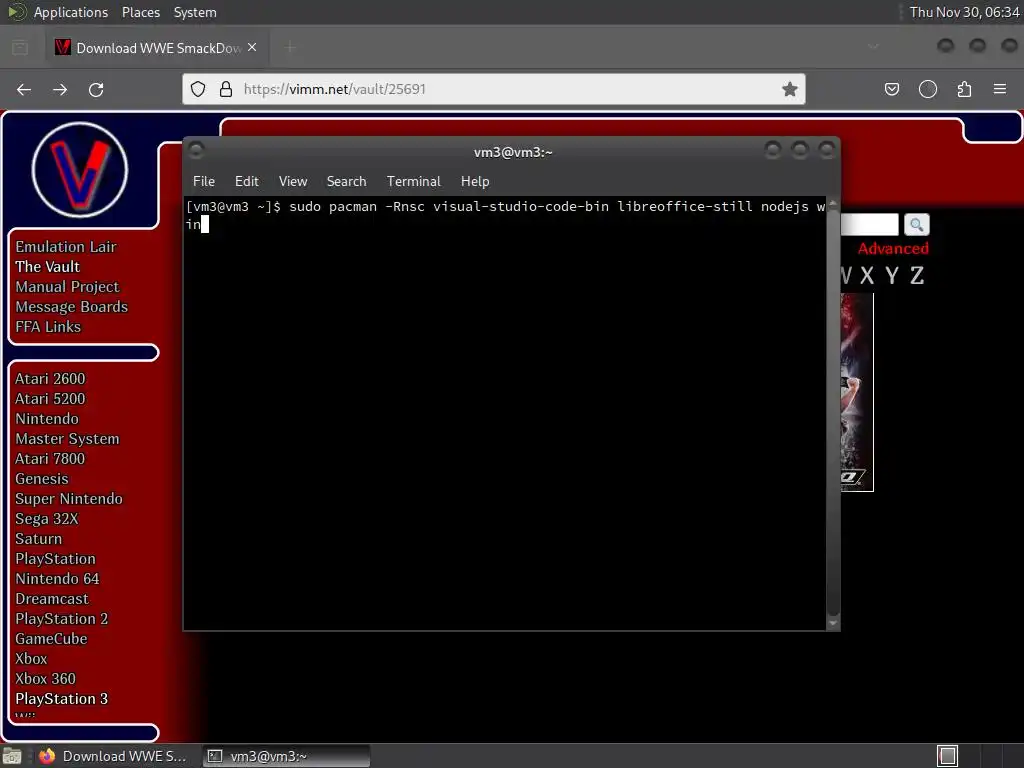
Task: Open the terminal Help menu
Action: [x=475, y=182]
